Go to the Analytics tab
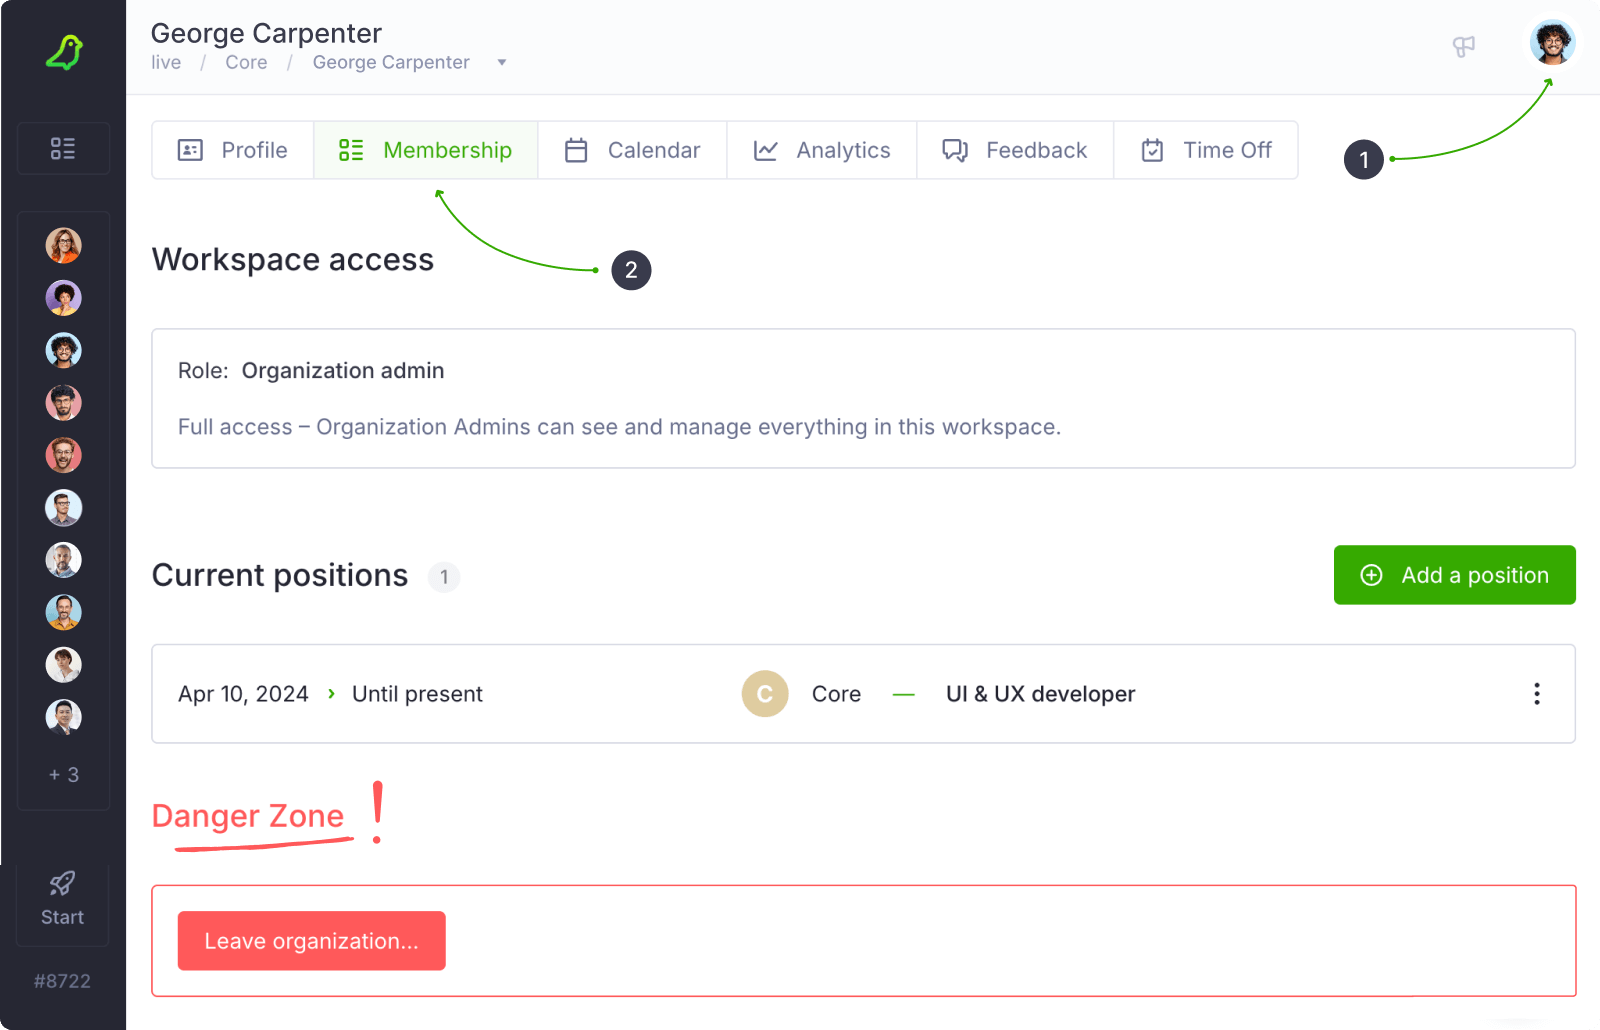The width and height of the screenshot is (1600, 1030). (x=821, y=150)
